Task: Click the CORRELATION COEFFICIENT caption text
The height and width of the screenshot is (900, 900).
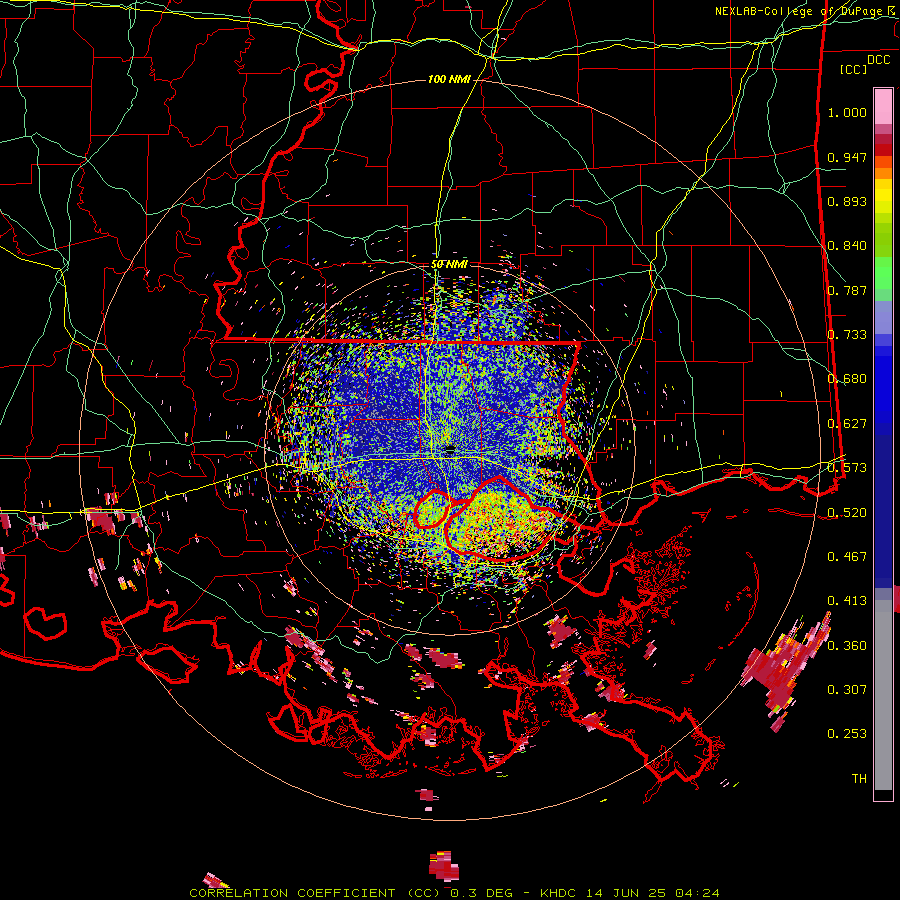Action: 292,893
